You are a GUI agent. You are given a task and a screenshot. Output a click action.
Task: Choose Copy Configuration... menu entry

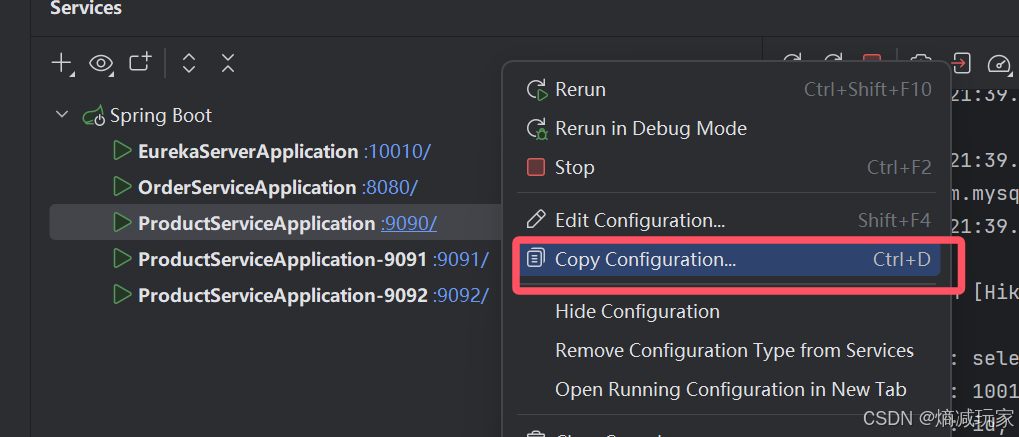(x=728, y=259)
